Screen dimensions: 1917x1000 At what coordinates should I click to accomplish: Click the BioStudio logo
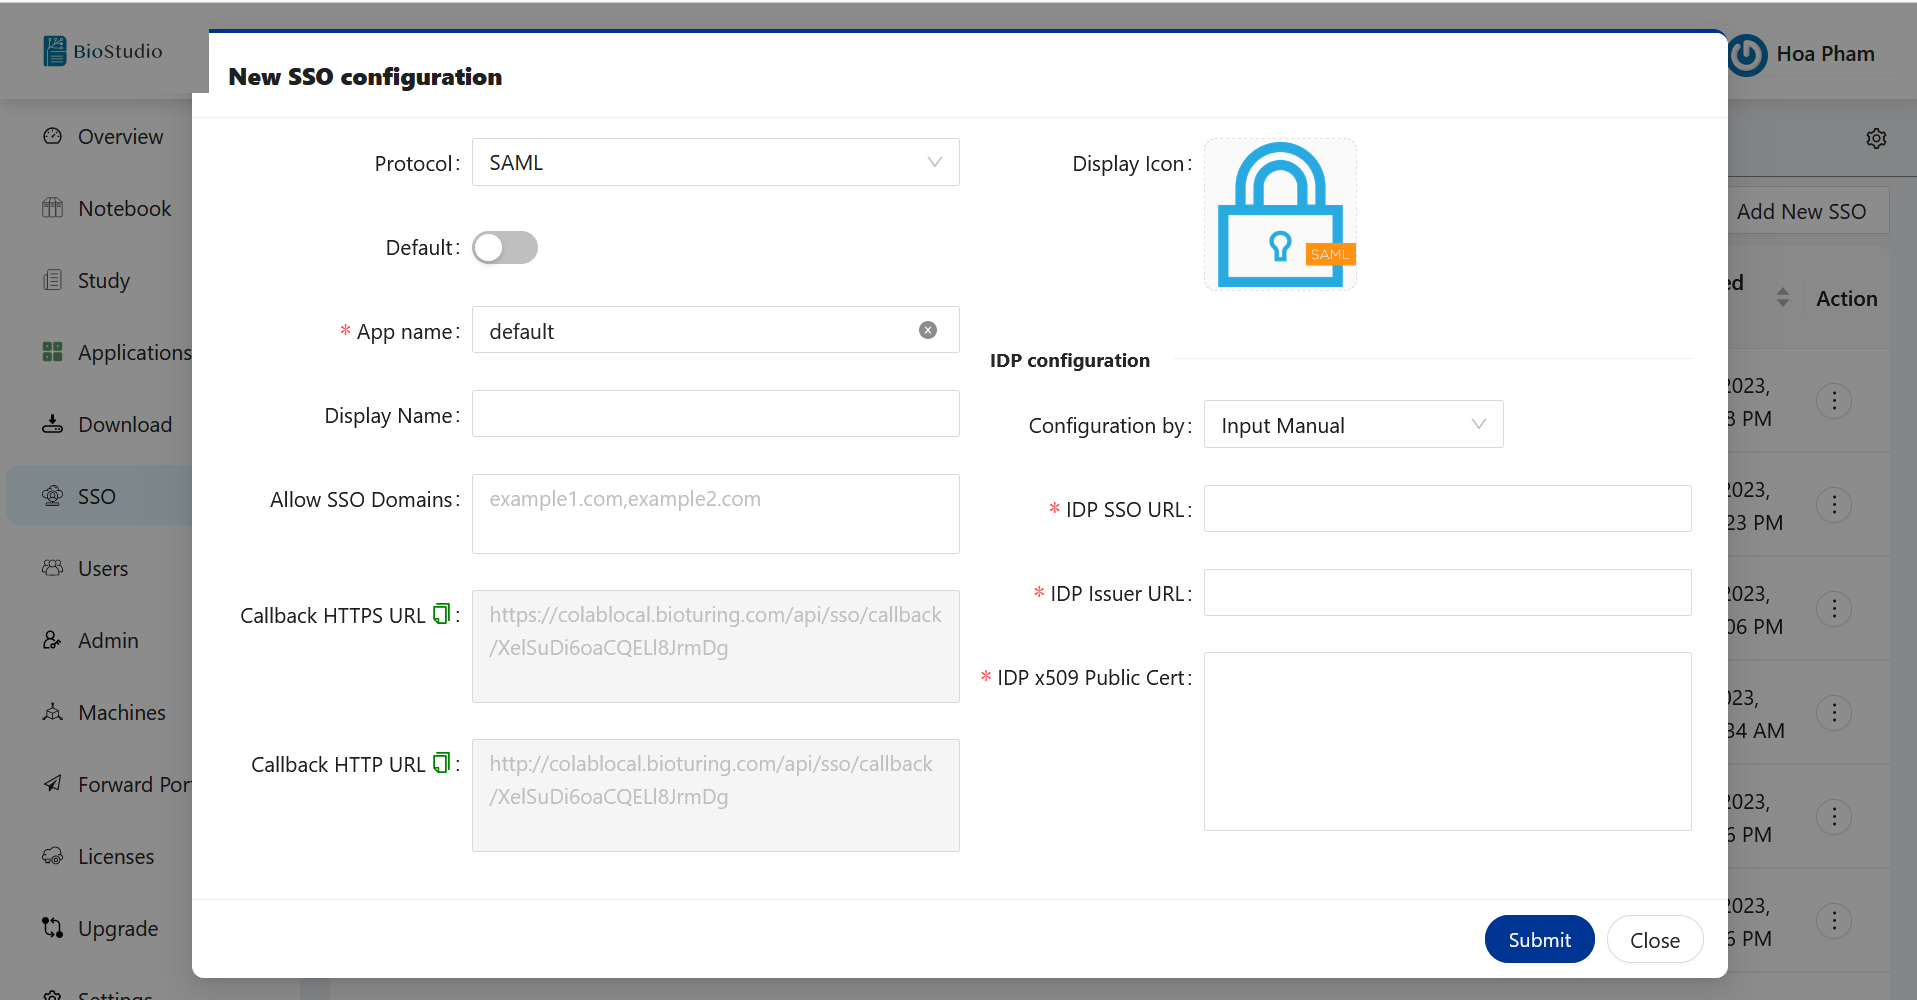(x=103, y=51)
